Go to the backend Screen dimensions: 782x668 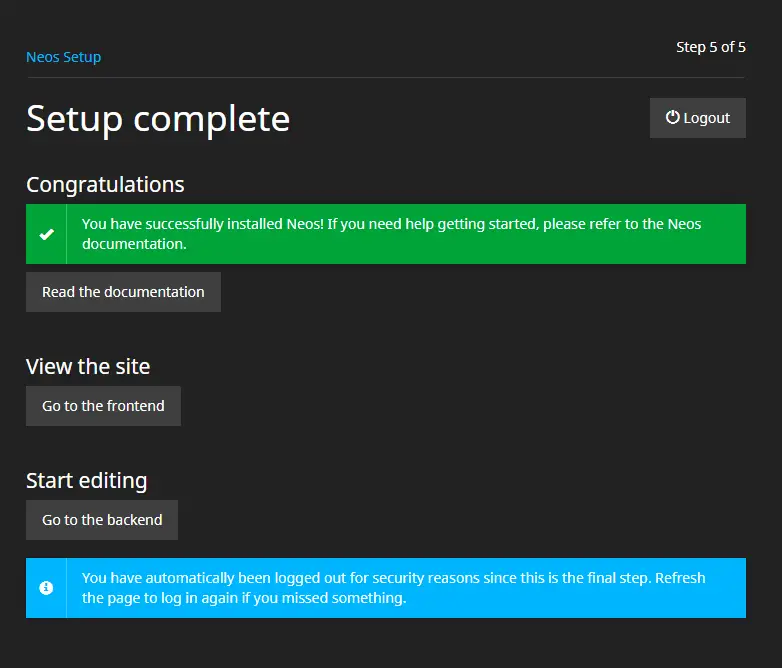pos(102,519)
